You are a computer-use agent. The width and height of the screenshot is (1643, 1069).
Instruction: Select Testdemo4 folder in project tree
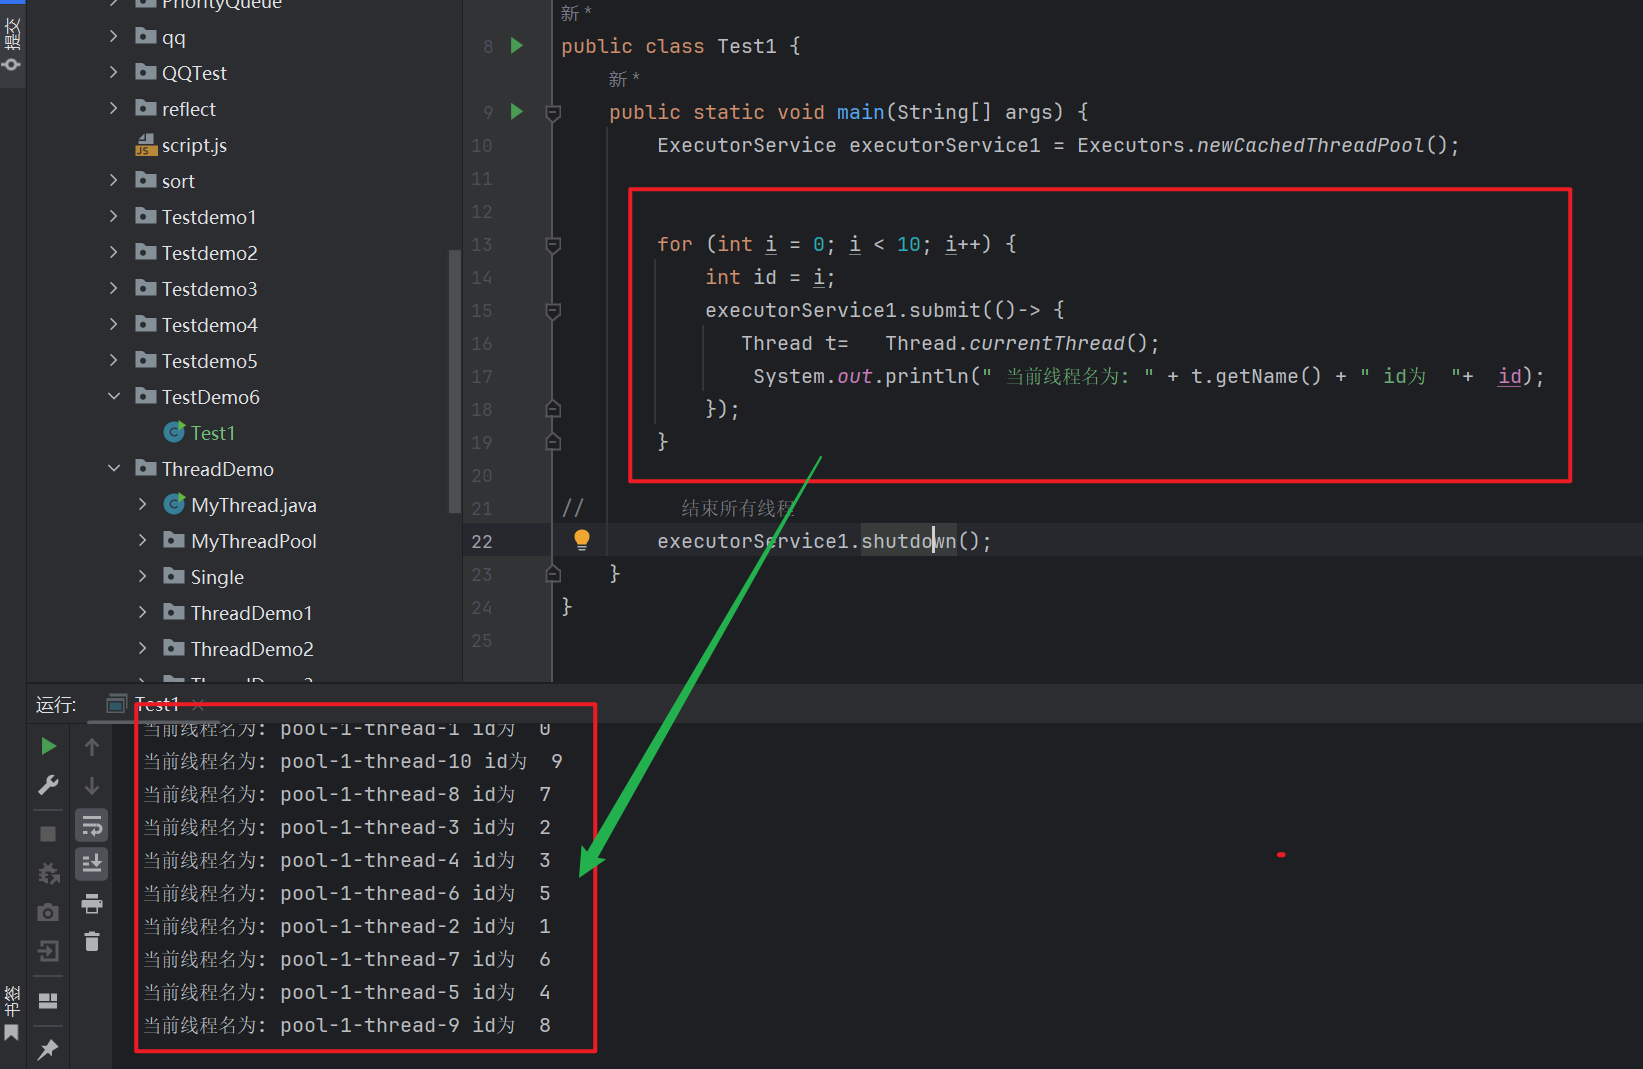pos(196,325)
